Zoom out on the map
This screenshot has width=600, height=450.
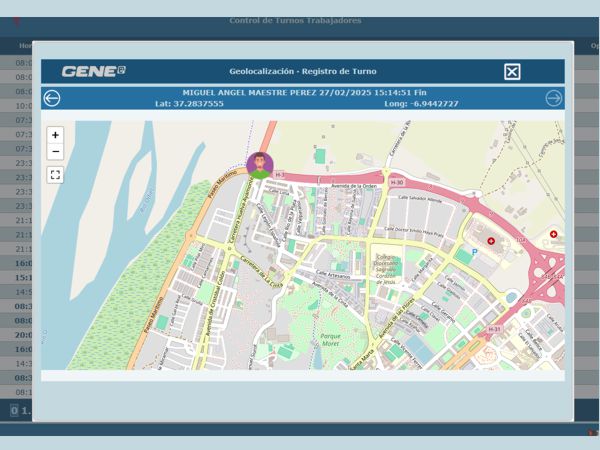[x=55, y=152]
